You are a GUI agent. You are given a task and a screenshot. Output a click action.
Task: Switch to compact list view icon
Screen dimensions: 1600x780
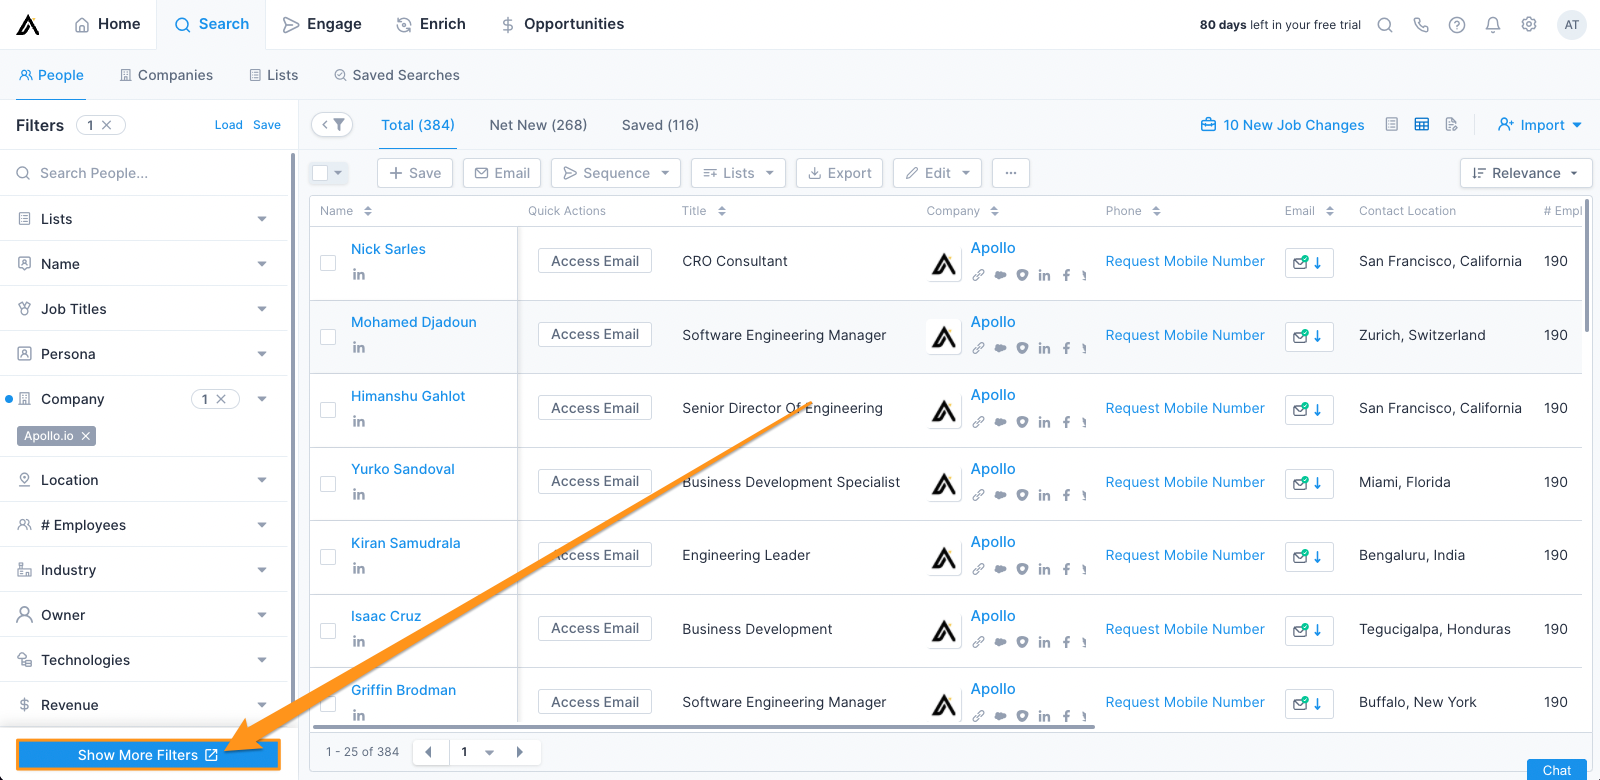click(x=1392, y=125)
